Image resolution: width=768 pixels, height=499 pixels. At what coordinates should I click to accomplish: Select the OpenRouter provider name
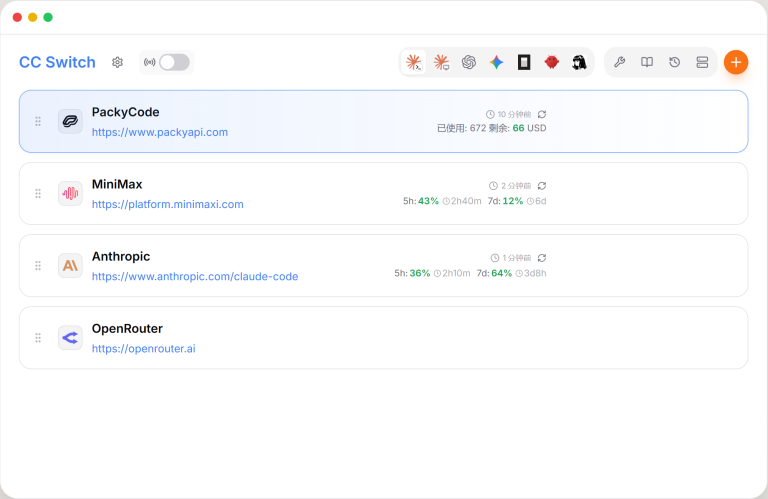coord(127,328)
